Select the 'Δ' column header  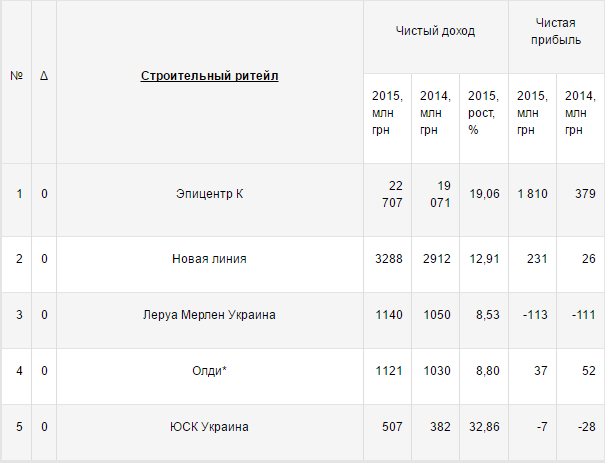(x=44, y=76)
